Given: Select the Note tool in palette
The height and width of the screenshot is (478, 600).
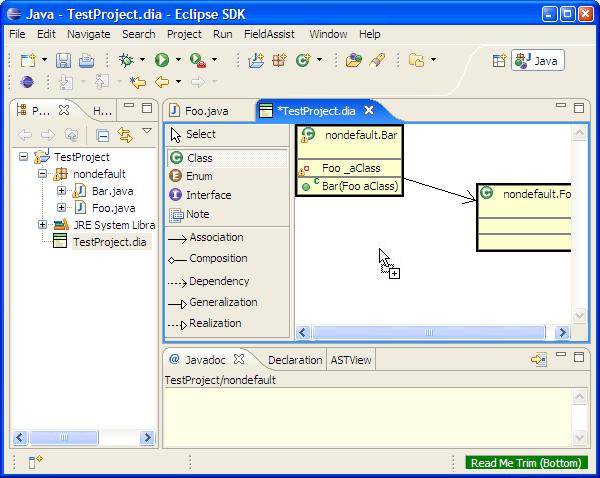Looking at the screenshot, I should (197, 214).
